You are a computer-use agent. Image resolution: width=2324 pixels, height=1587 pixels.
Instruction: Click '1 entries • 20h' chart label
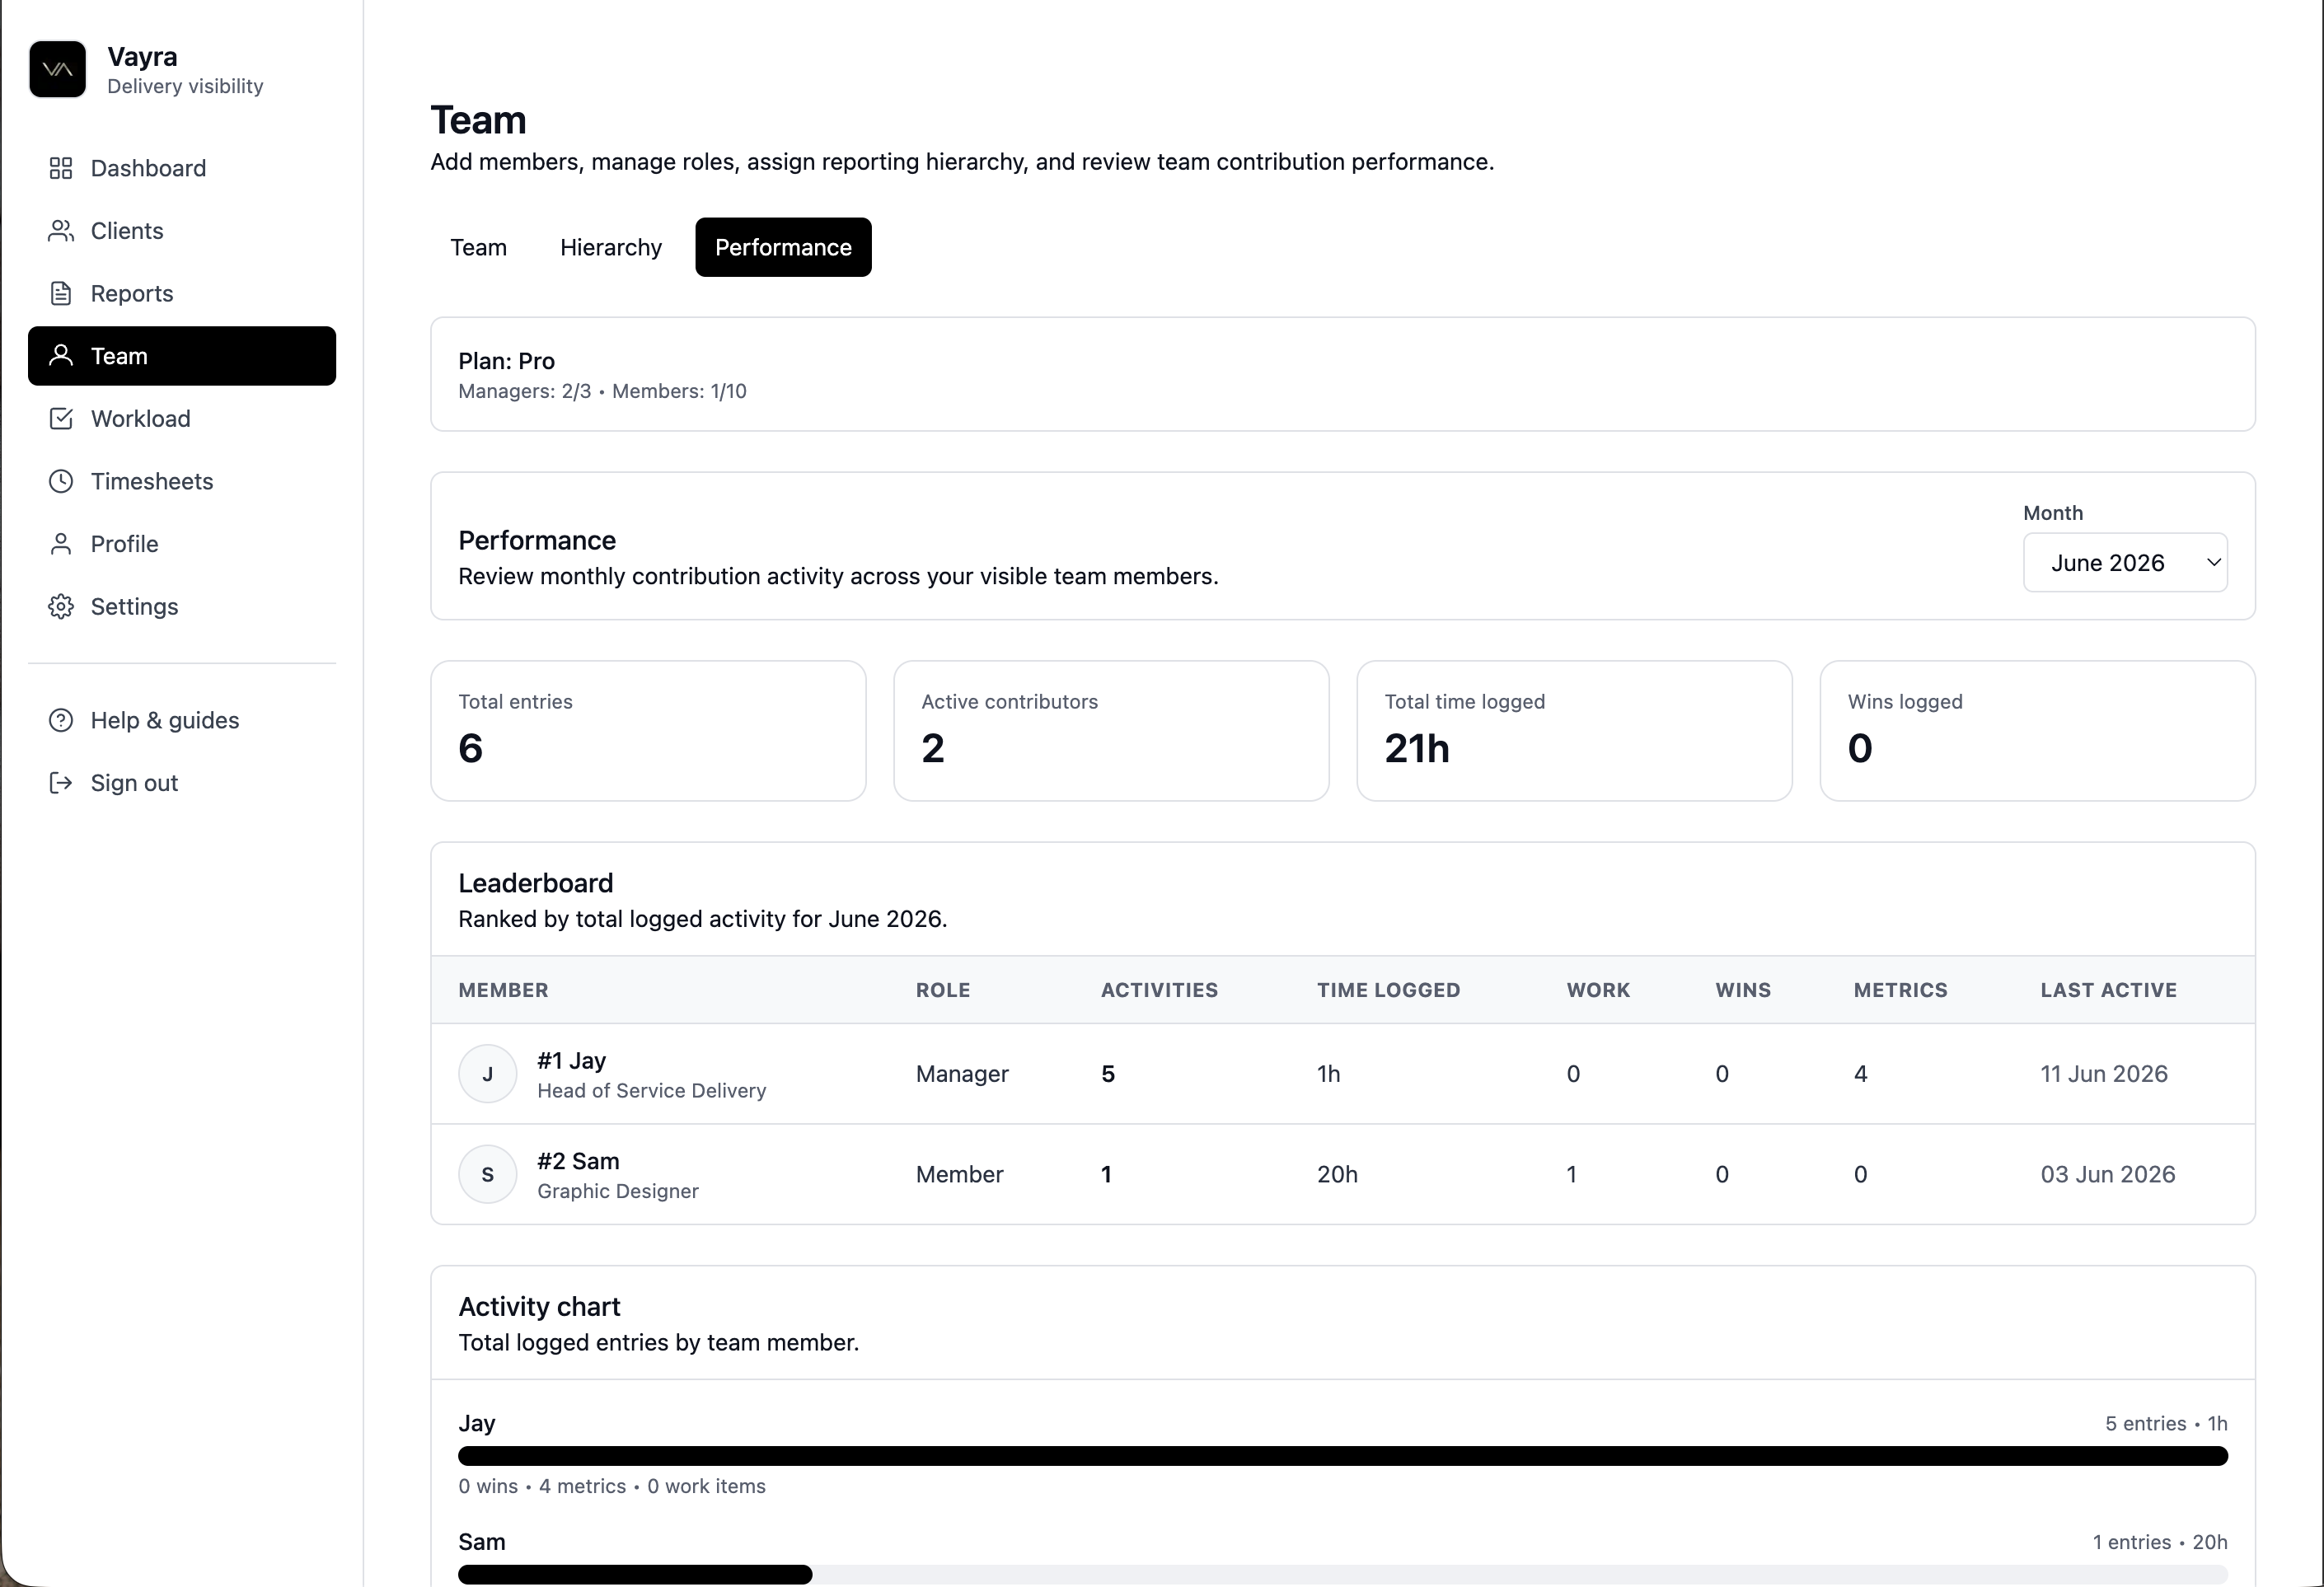click(2160, 1542)
